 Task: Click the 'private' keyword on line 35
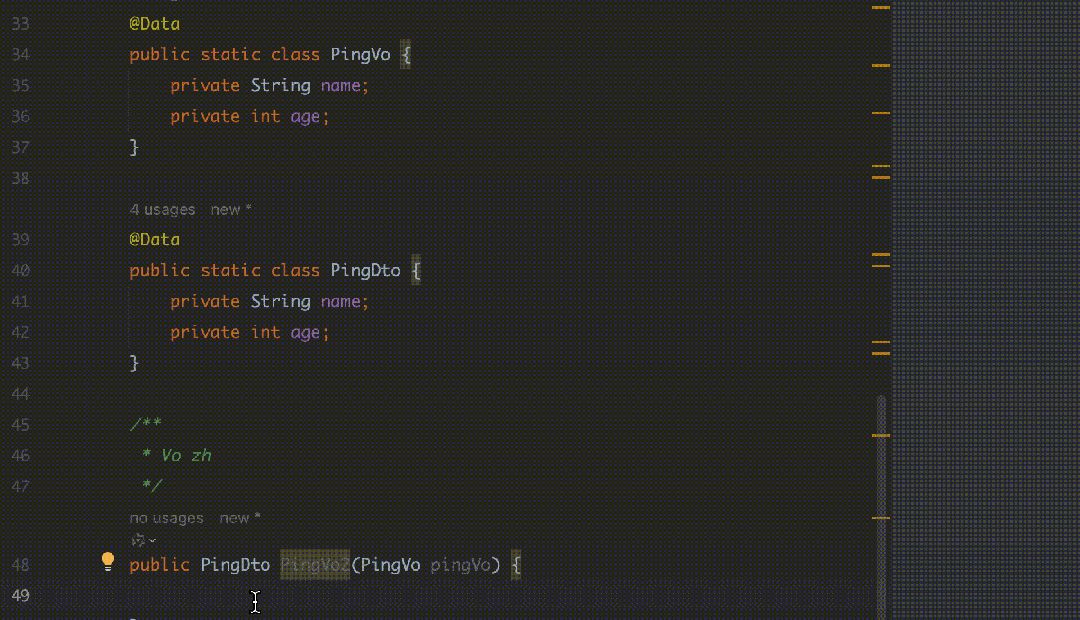click(x=205, y=85)
